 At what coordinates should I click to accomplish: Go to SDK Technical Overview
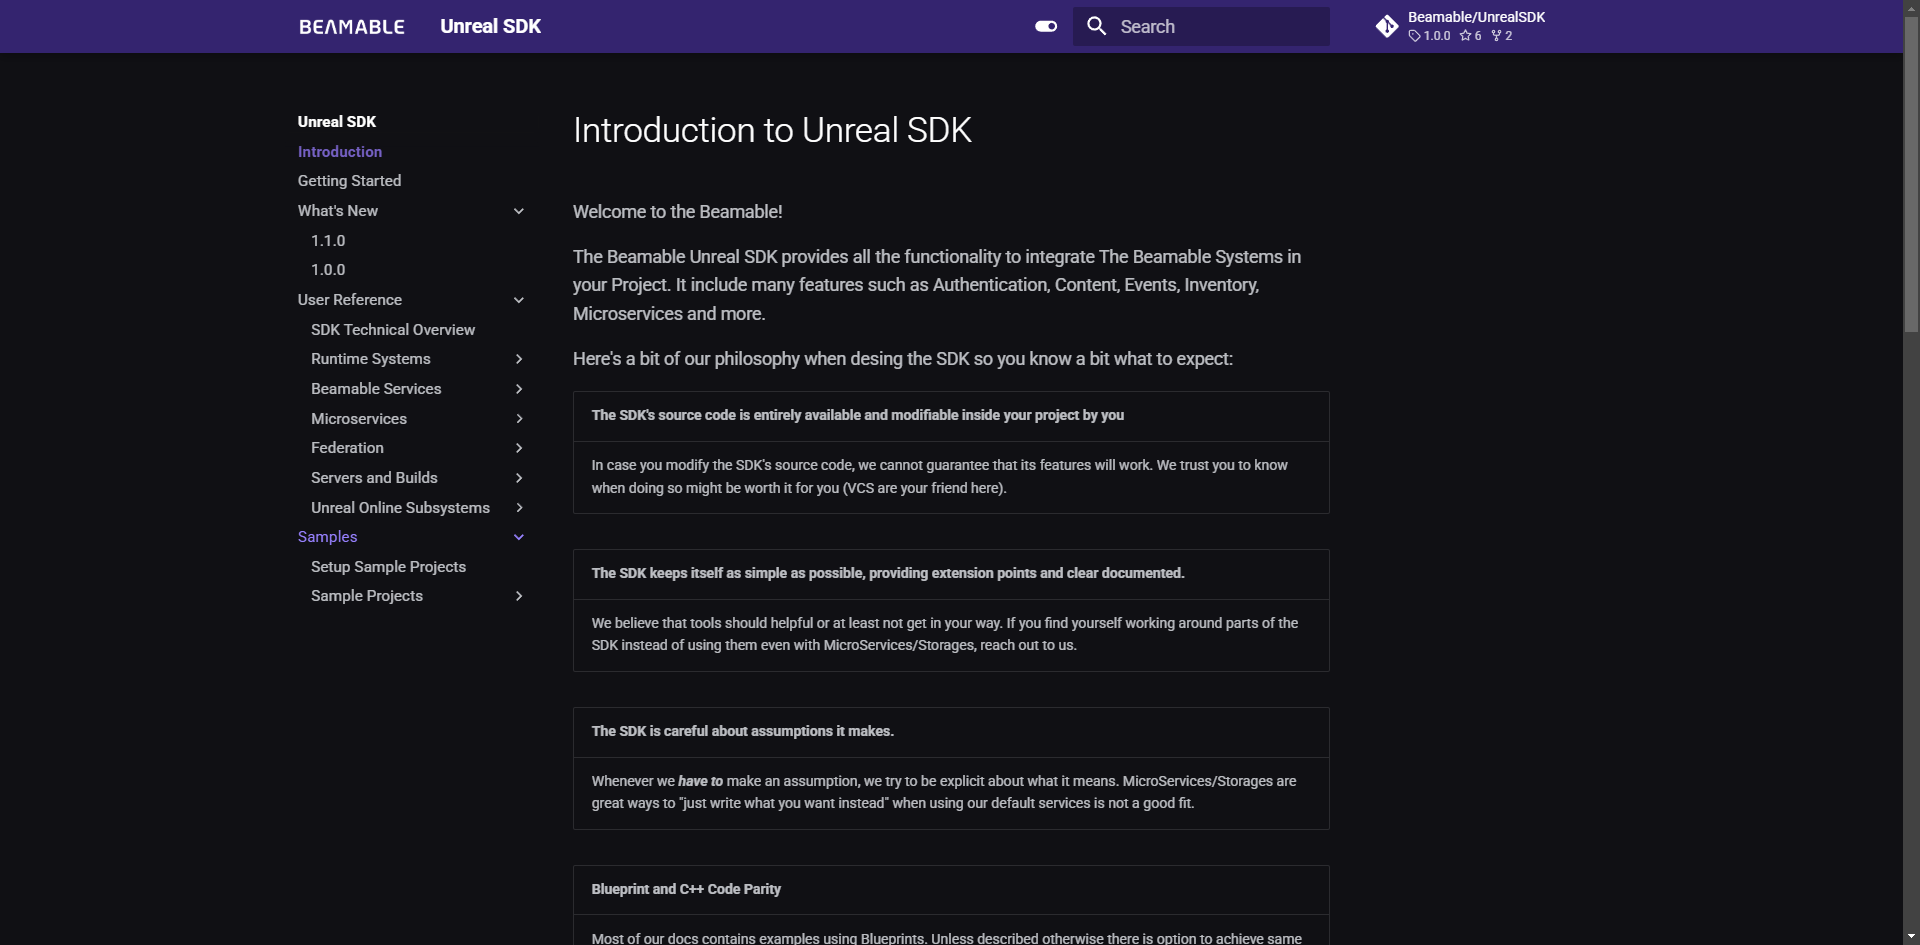click(x=393, y=330)
